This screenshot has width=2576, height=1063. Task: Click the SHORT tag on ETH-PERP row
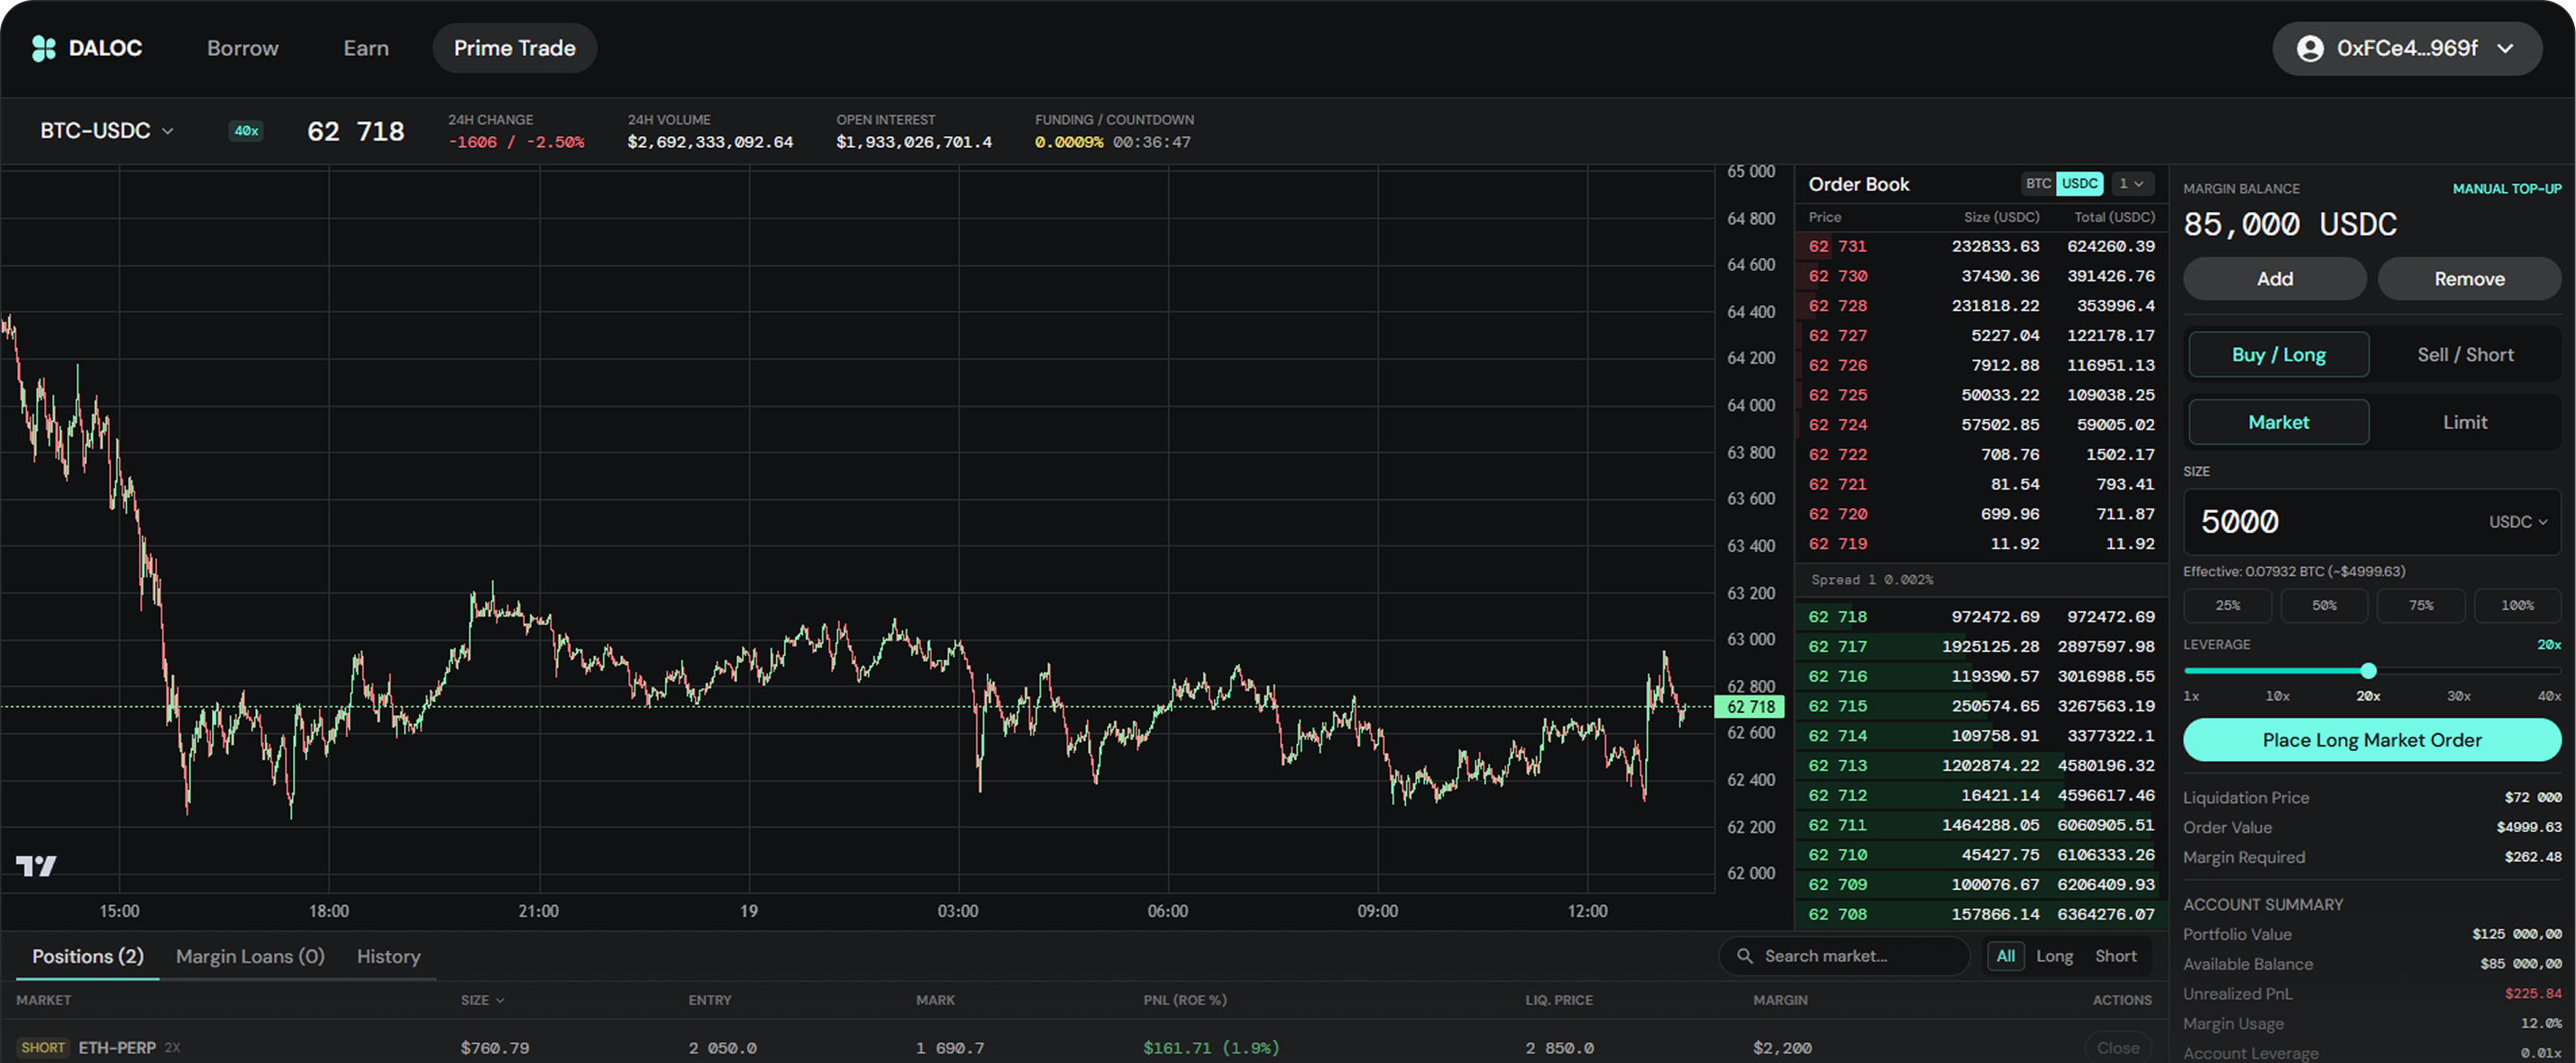43,1047
